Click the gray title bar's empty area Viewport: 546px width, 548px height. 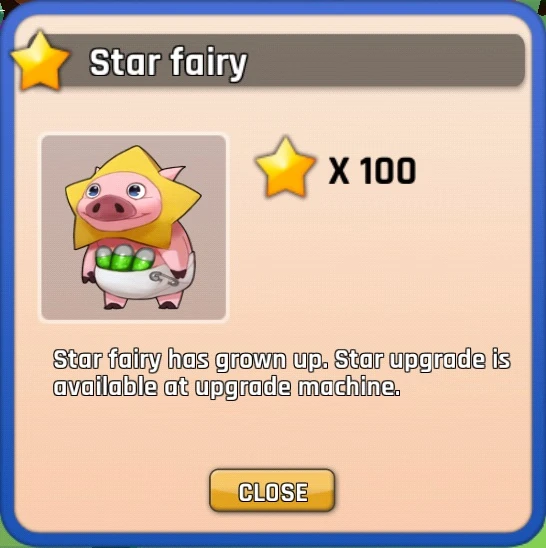385,60
